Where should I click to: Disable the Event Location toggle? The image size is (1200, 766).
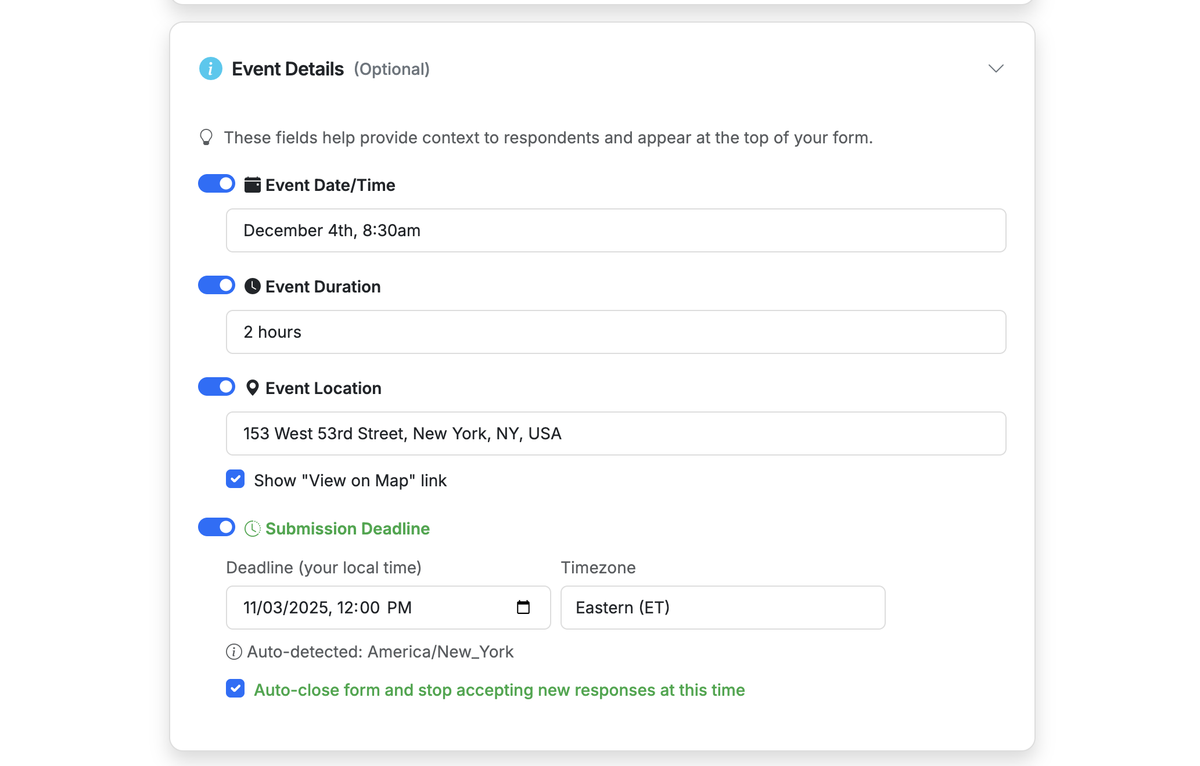click(216, 386)
